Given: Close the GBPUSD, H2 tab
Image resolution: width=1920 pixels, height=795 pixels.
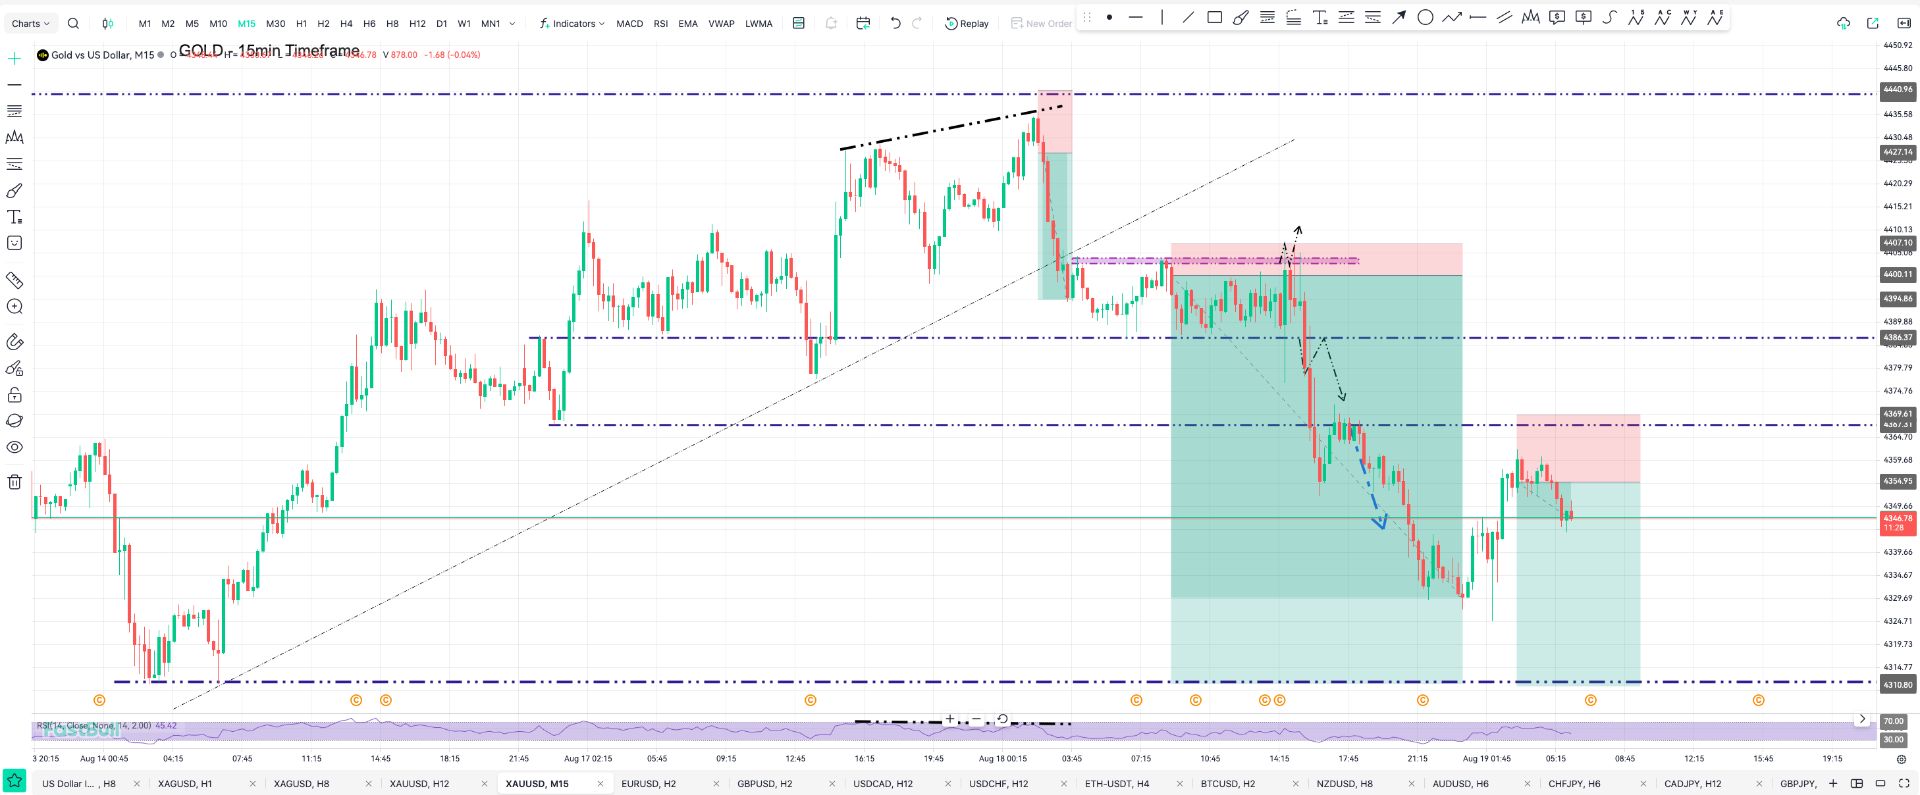Looking at the screenshot, I should [x=832, y=784].
